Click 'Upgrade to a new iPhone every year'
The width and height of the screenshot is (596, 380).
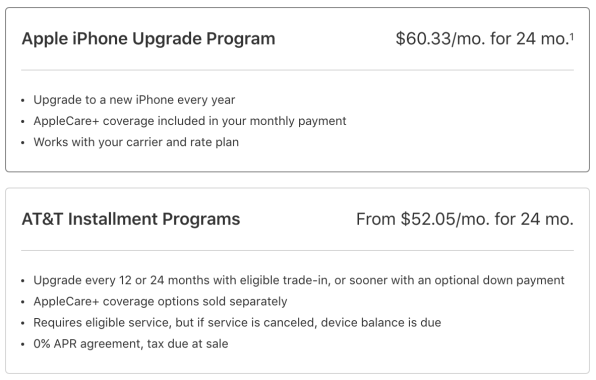click(x=134, y=100)
